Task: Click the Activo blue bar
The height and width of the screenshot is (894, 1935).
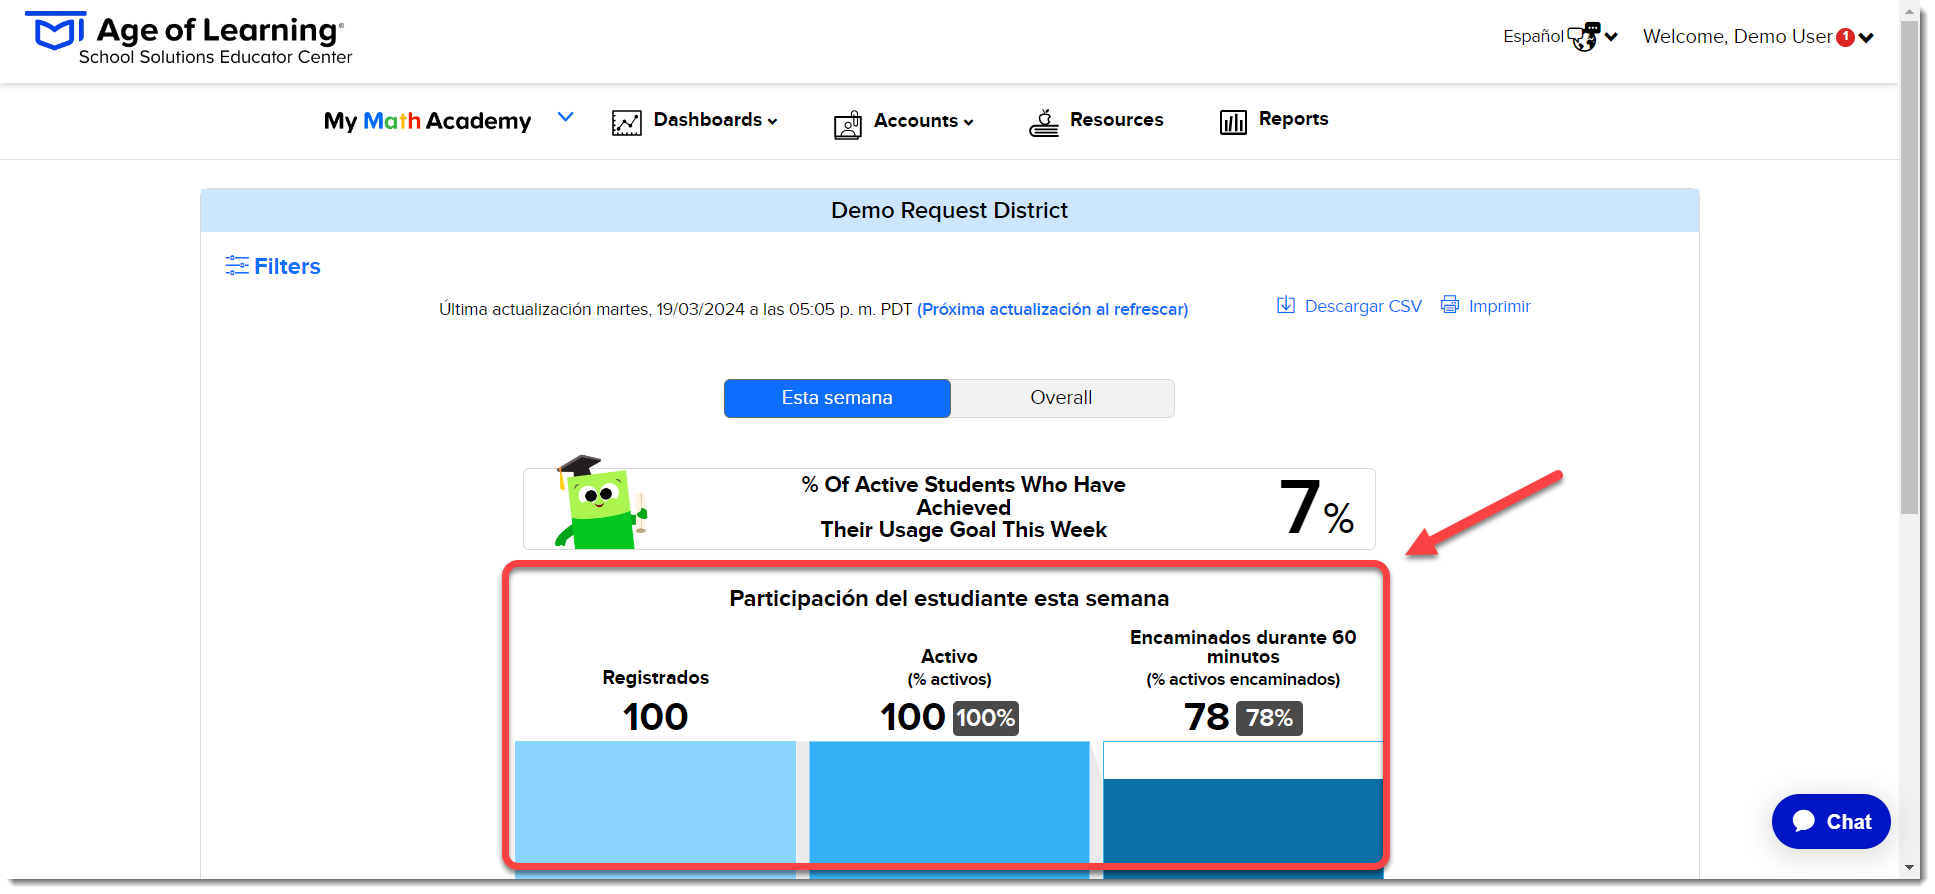Action: click(949, 808)
